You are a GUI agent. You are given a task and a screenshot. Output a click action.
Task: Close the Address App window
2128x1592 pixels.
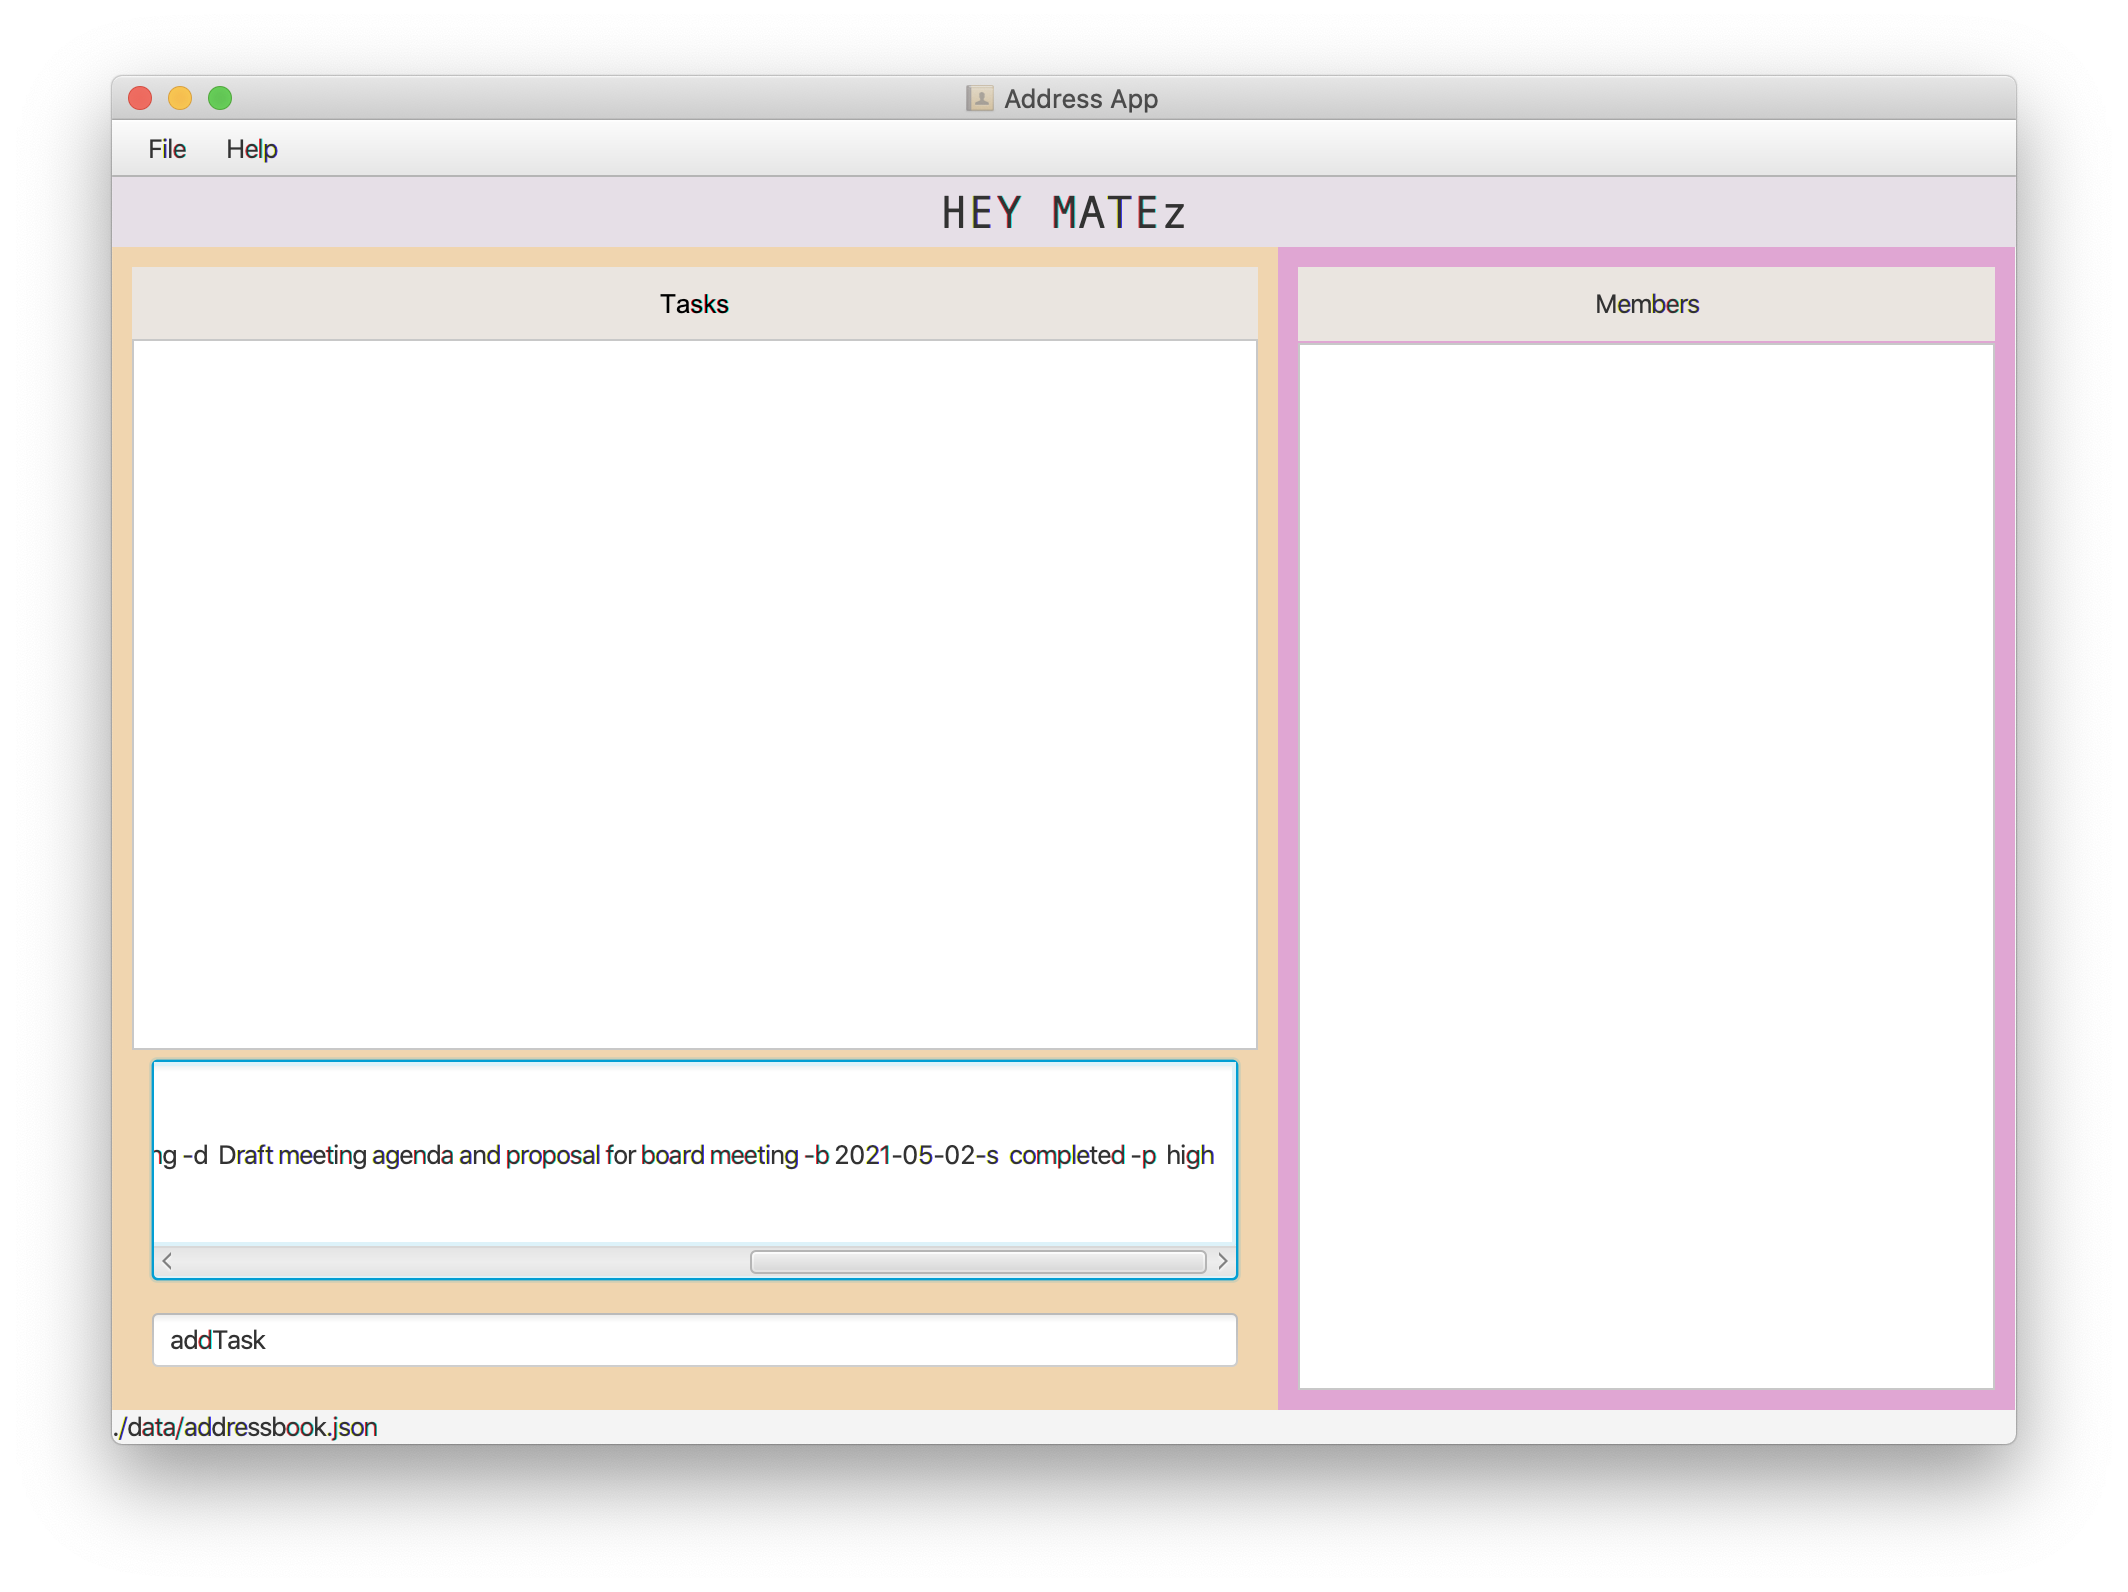[140, 98]
